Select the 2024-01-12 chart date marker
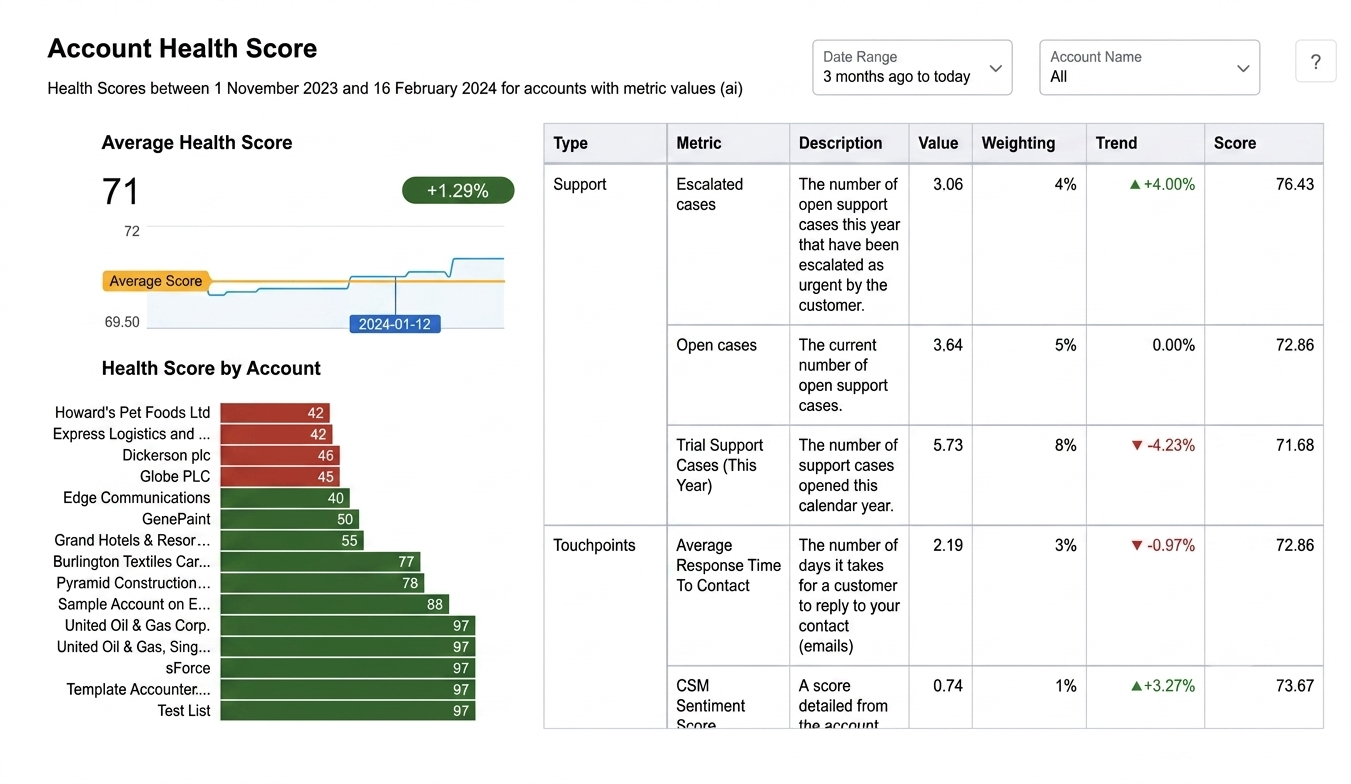The width and height of the screenshot is (1351, 784). coord(395,324)
